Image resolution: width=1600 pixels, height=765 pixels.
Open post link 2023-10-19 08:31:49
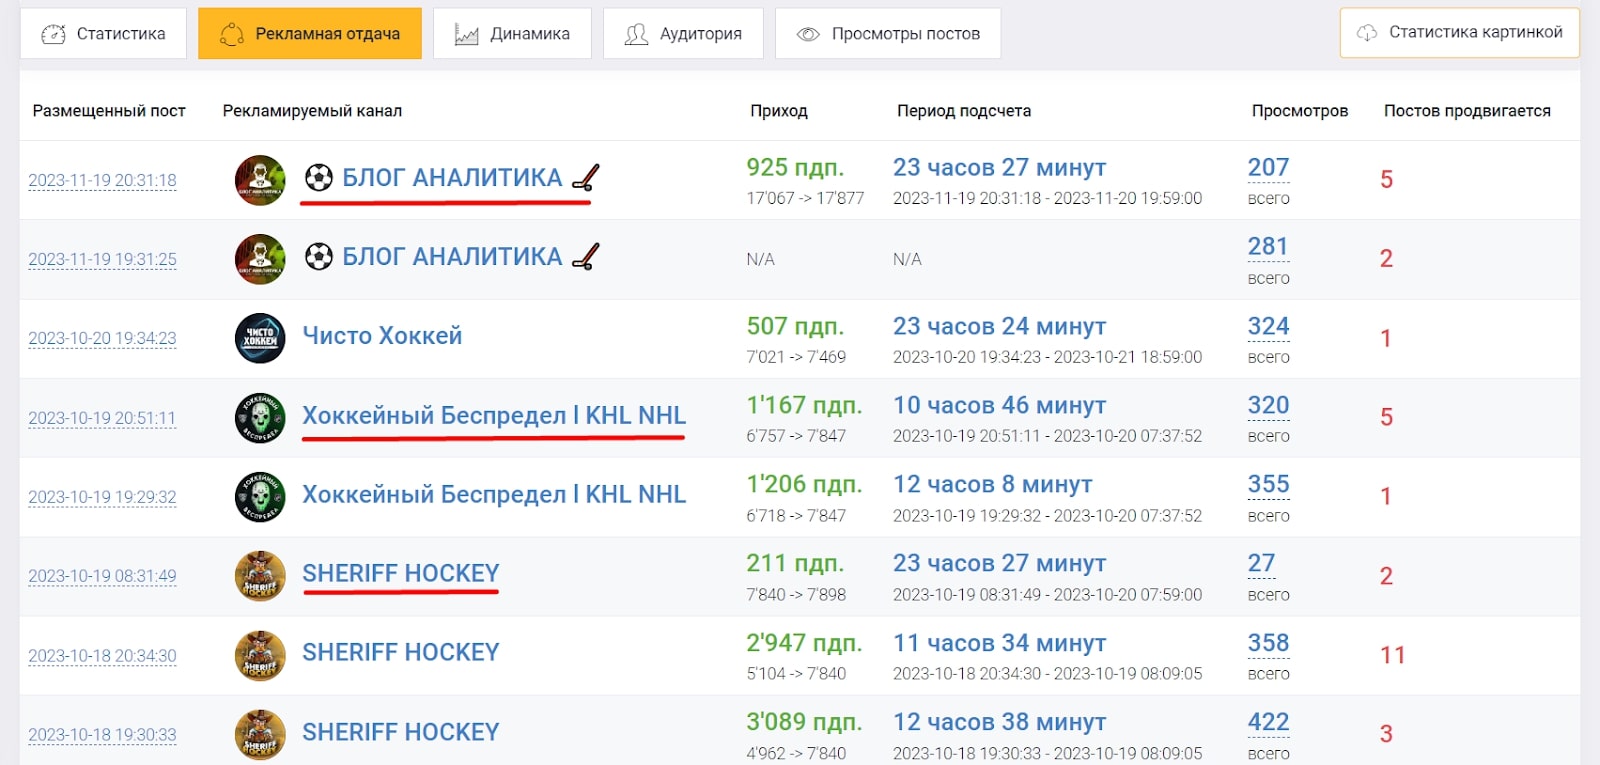[102, 576]
